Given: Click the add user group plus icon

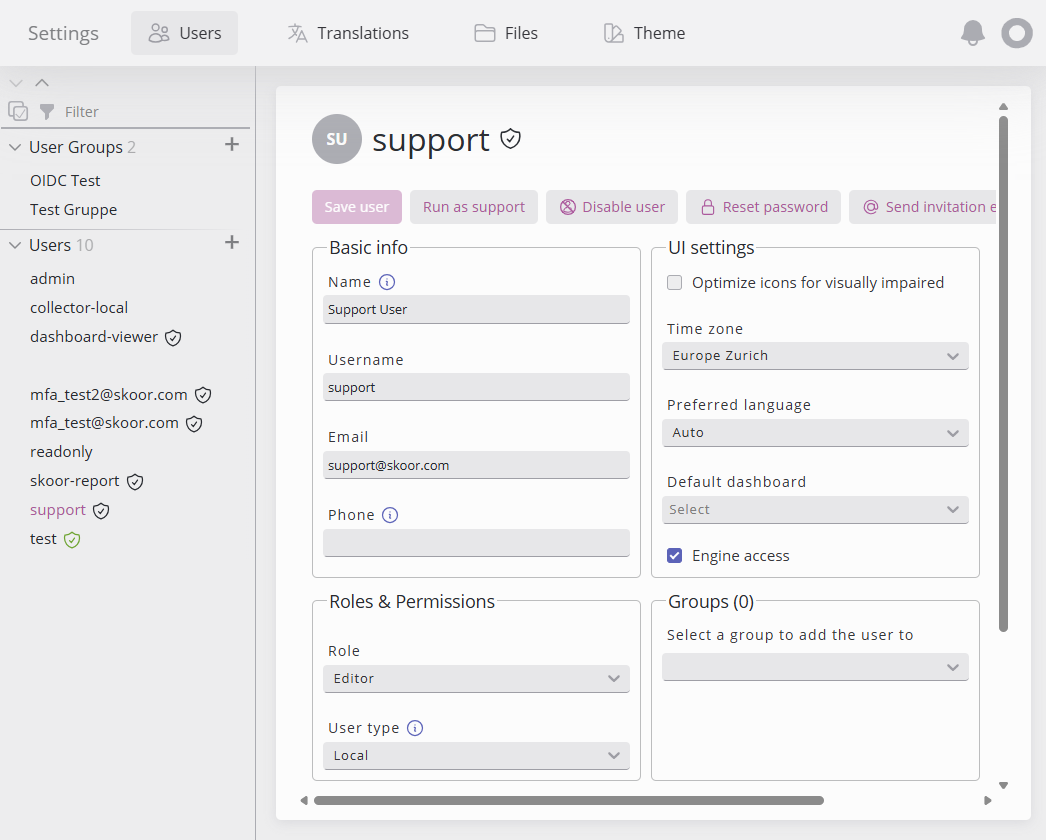Looking at the screenshot, I should [232, 145].
